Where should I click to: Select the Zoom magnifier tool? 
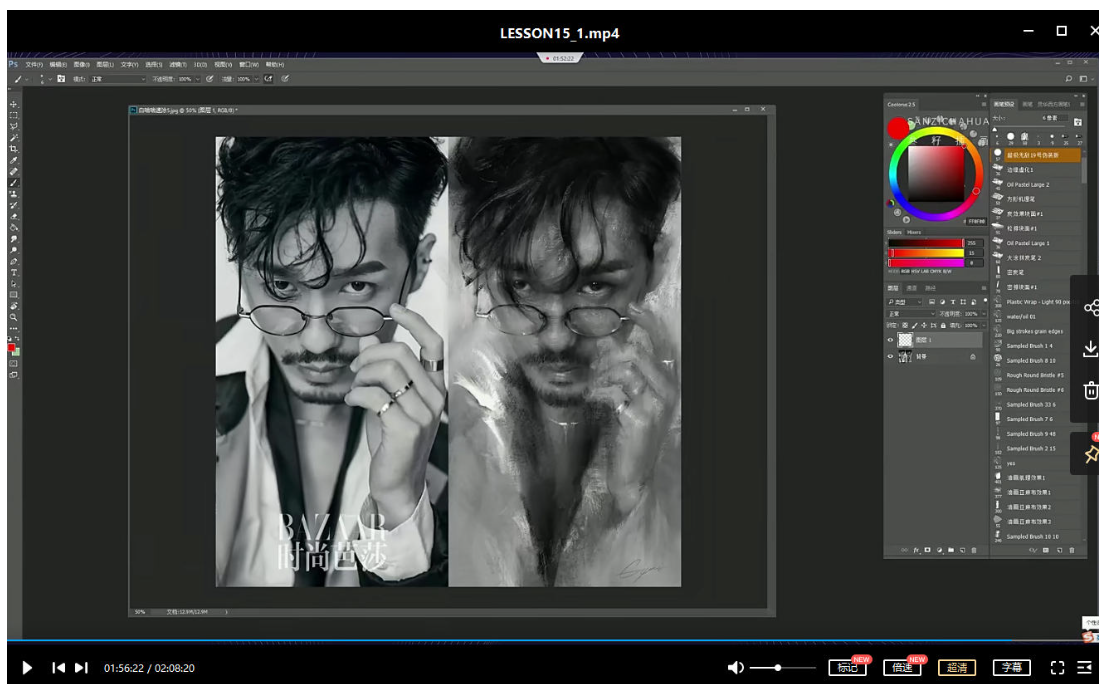coord(13,317)
